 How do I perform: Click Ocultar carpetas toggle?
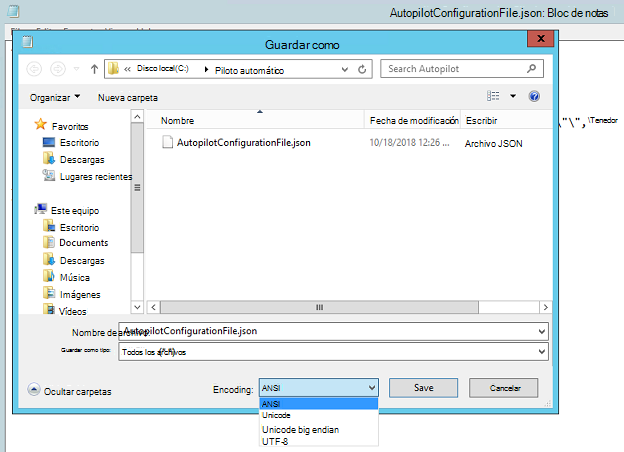click(70, 391)
